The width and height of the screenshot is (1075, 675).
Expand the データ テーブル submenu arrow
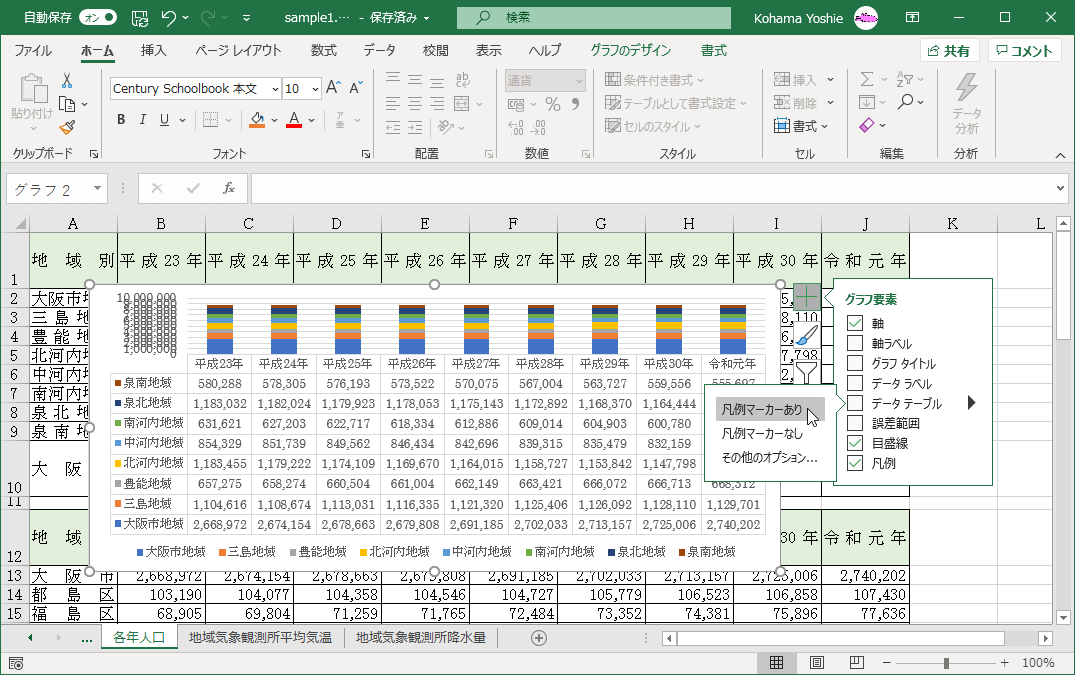point(970,403)
